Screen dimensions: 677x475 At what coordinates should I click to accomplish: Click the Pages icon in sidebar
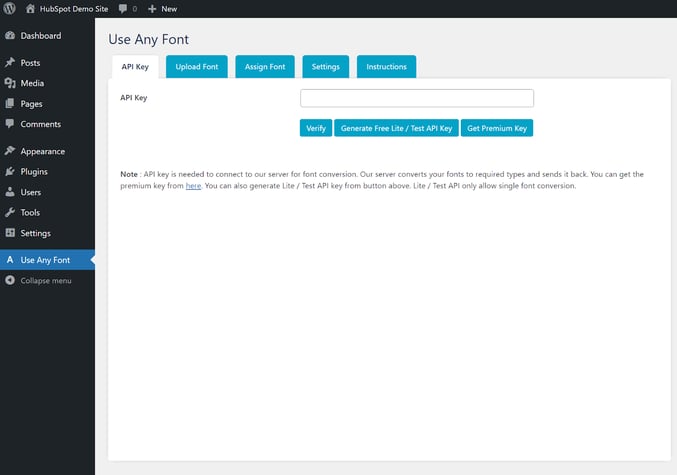[10, 104]
